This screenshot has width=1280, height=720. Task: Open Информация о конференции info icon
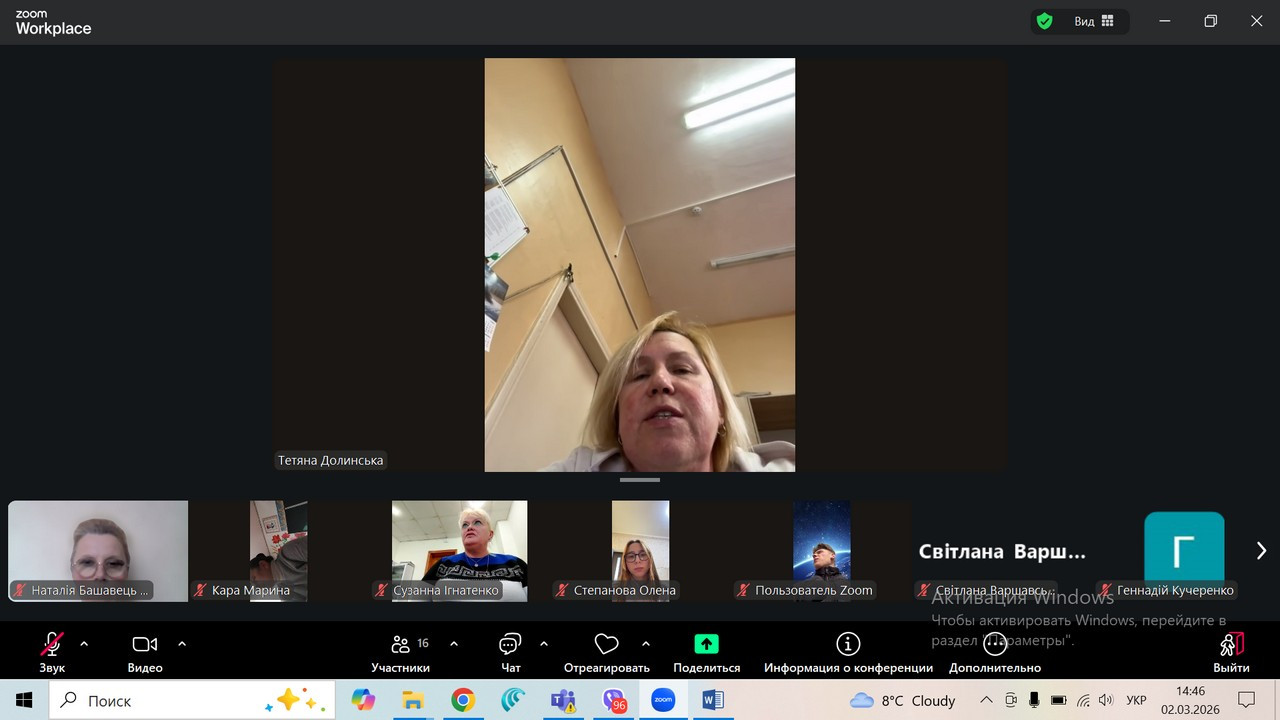click(x=848, y=645)
